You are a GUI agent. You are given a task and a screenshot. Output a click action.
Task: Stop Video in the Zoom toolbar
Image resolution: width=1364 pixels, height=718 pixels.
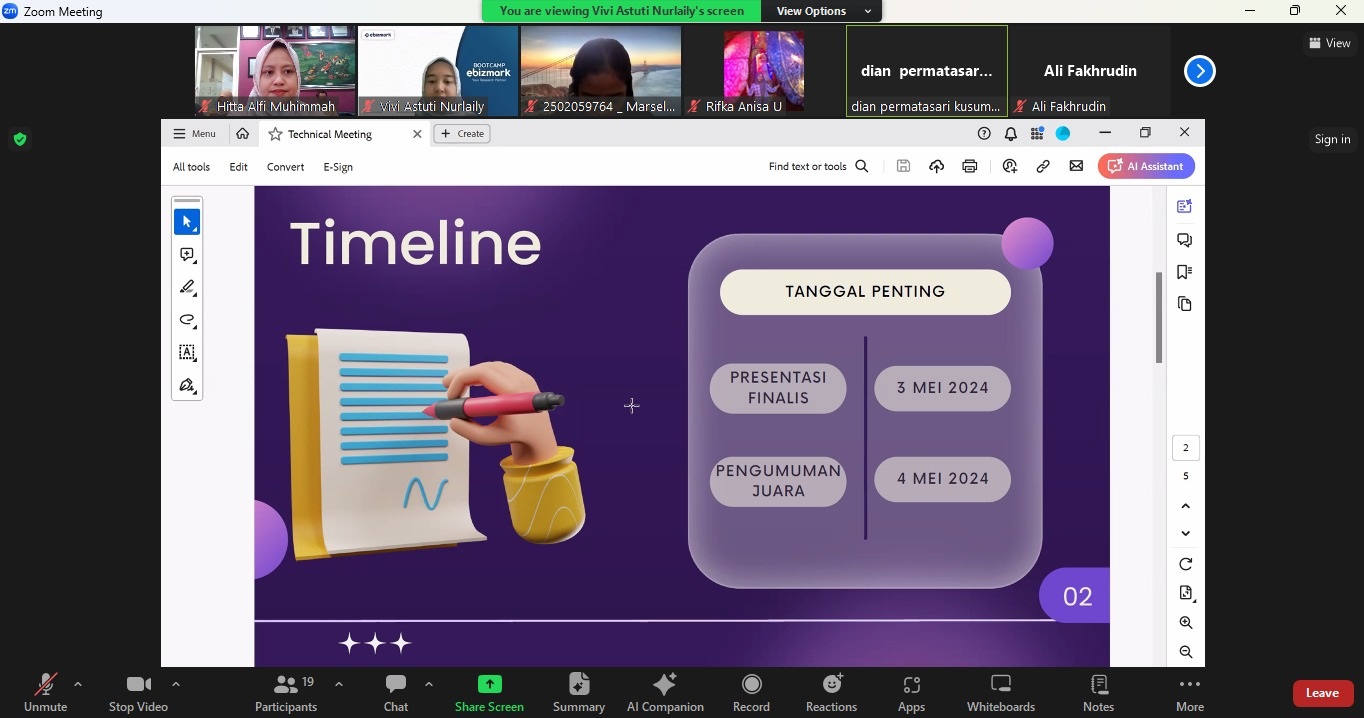tap(138, 692)
